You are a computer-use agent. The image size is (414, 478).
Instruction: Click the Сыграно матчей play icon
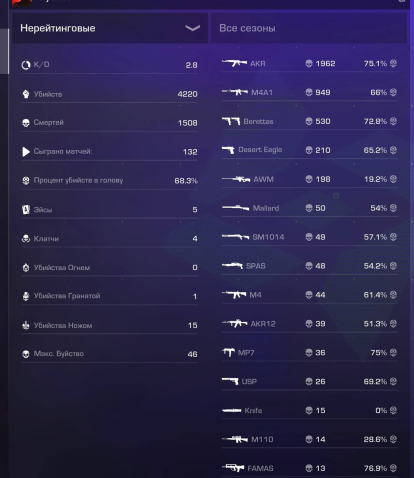pyautogui.click(x=26, y=152)
